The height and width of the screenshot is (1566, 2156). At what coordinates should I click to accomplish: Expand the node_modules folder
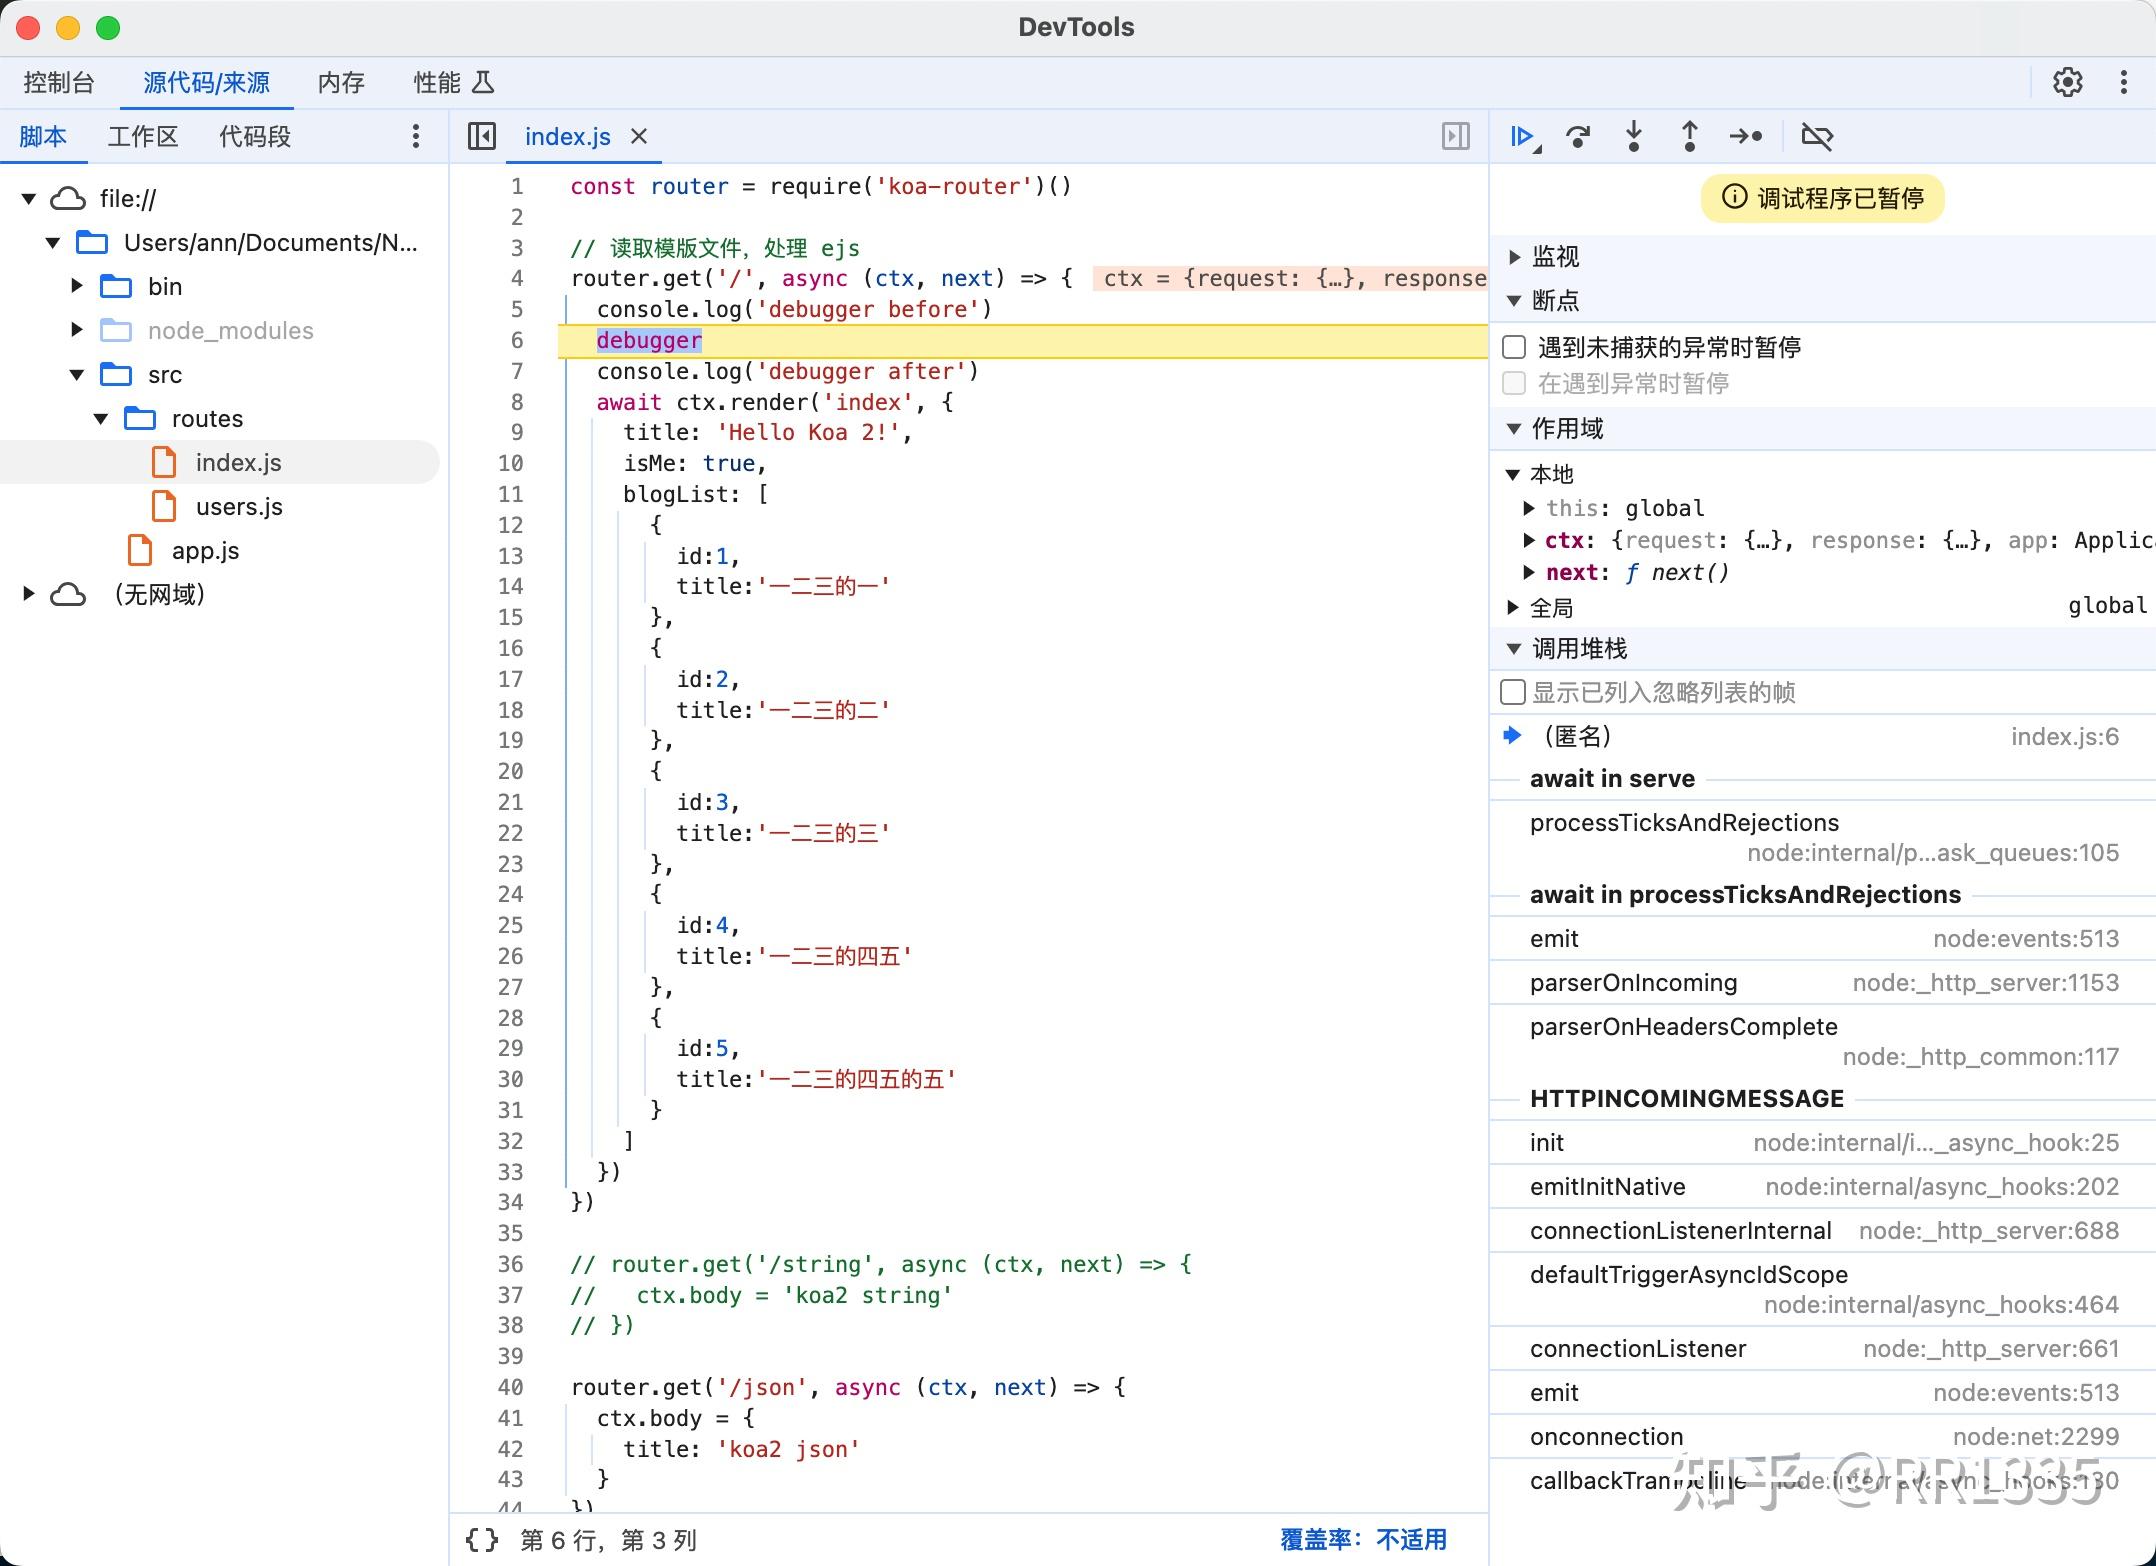77,330
